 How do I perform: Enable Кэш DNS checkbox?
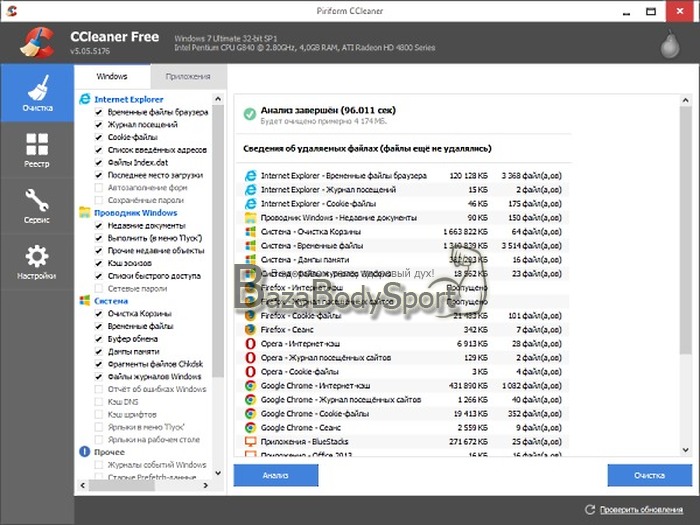(x=99, y=402)
